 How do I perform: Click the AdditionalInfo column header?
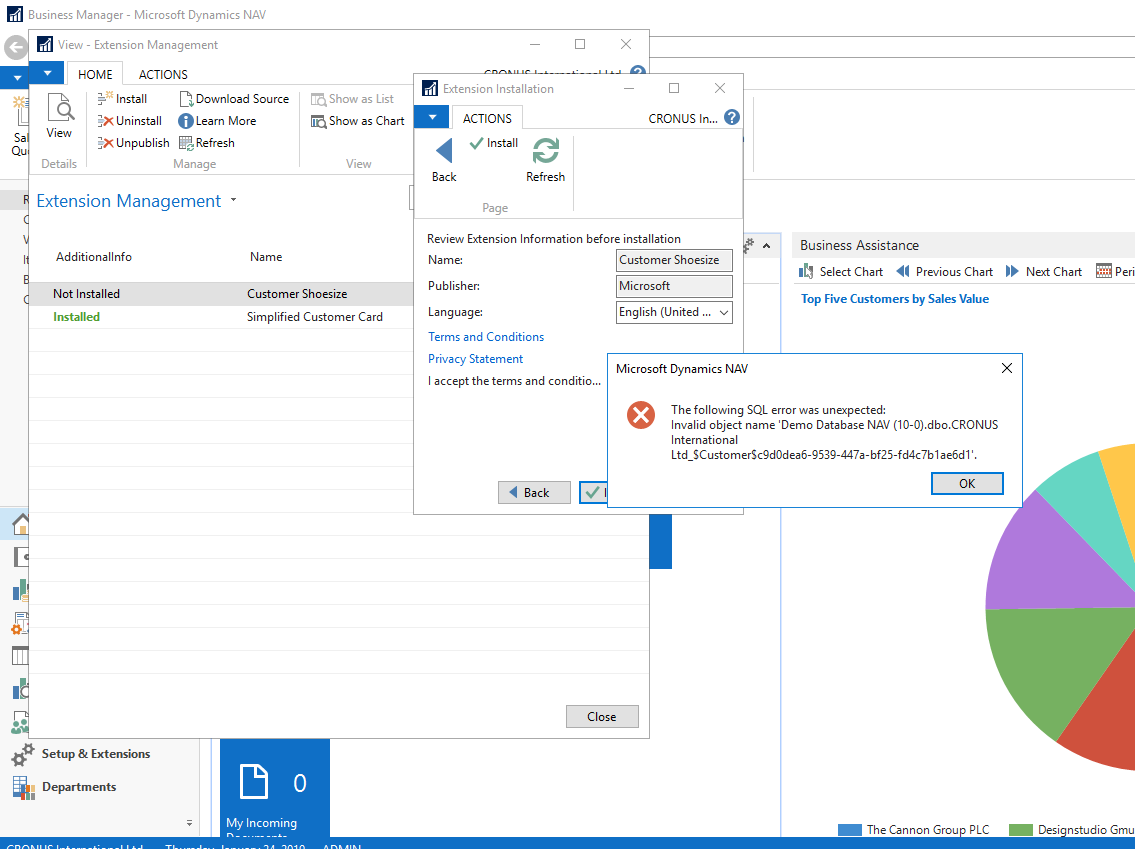coord(94,257)
